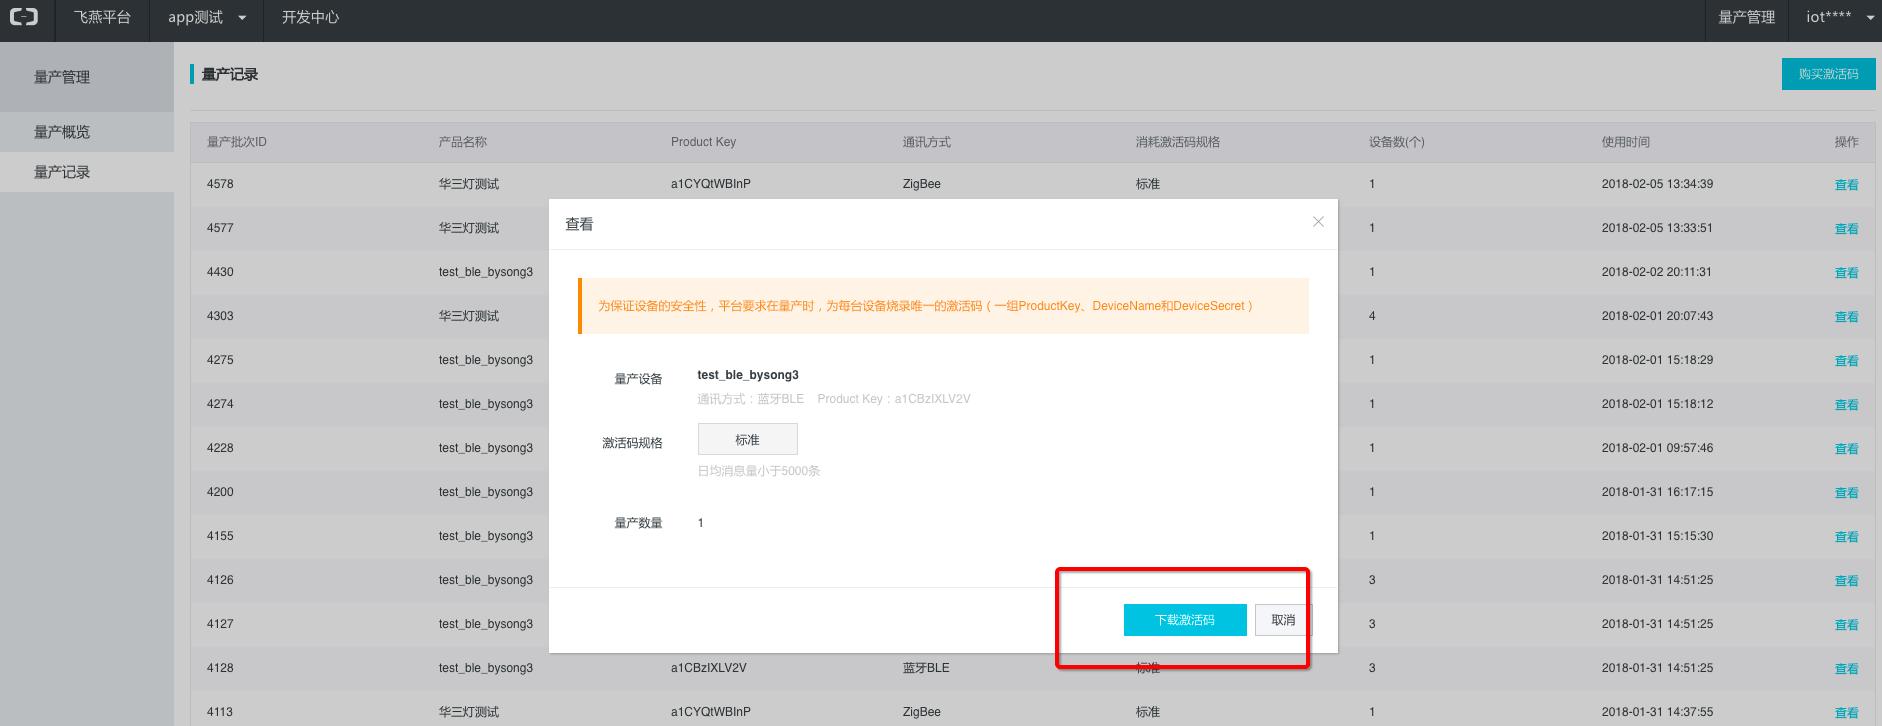Viewport: 1882px width, 726px height.
Task: Click test_ble_bysong3 device name in dialog
Action: (748, 375)
